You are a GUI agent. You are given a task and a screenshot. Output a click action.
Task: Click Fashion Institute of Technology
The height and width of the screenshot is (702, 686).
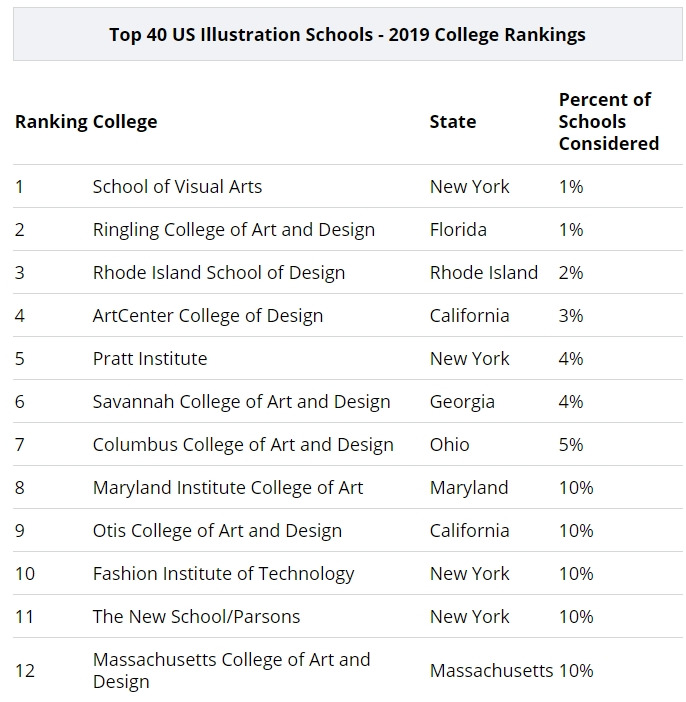point(223,574)
